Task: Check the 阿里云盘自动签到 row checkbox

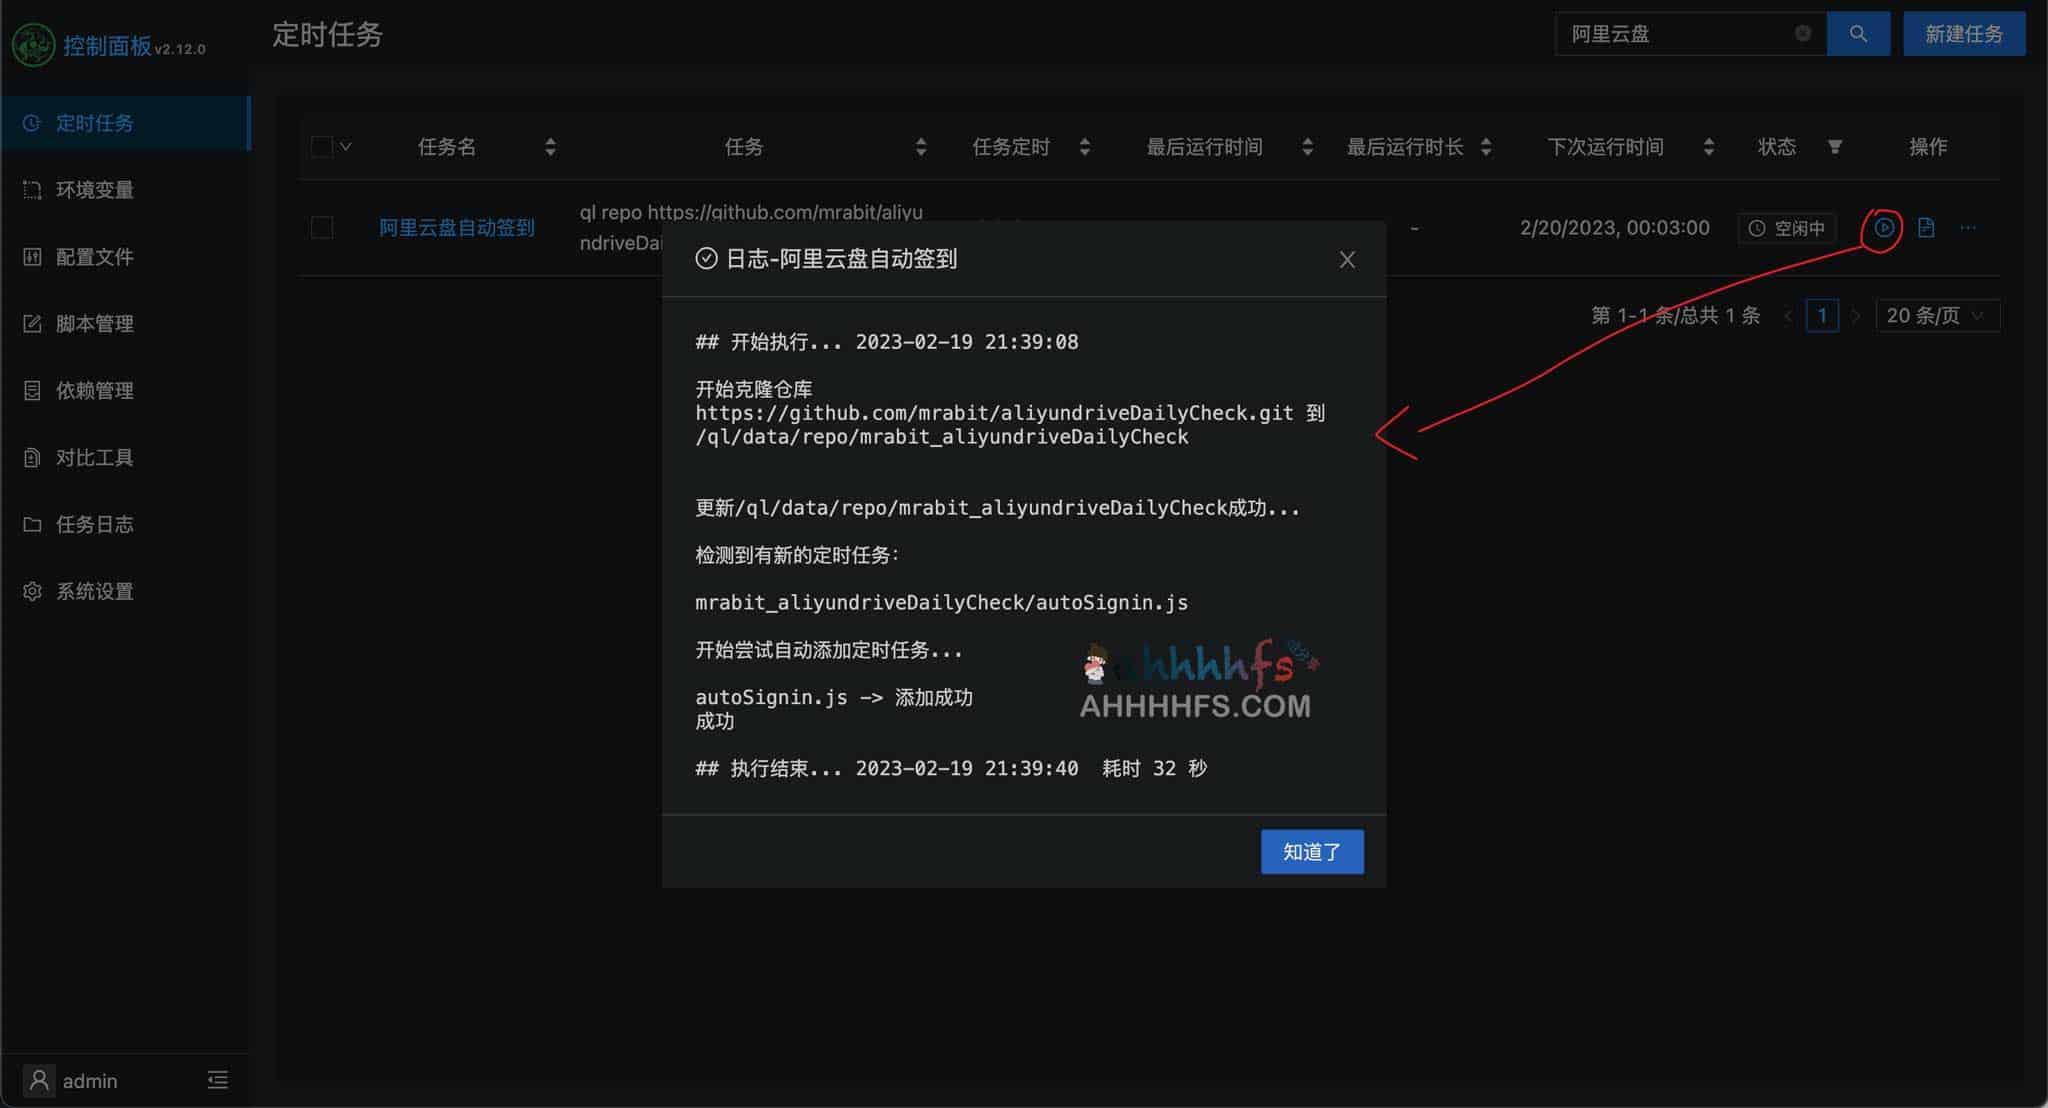Action: (x=321, y=228)
